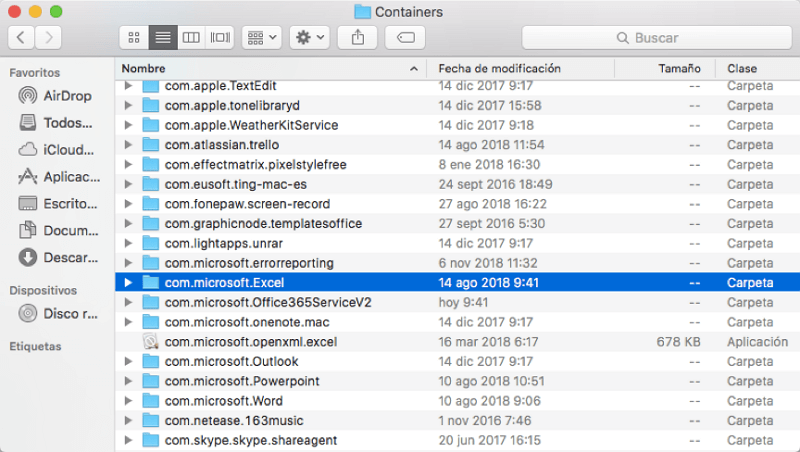Click the date 14 ago 2018 11:54
Viewport: 800px width, 452px height.
(x=491, y=145)
